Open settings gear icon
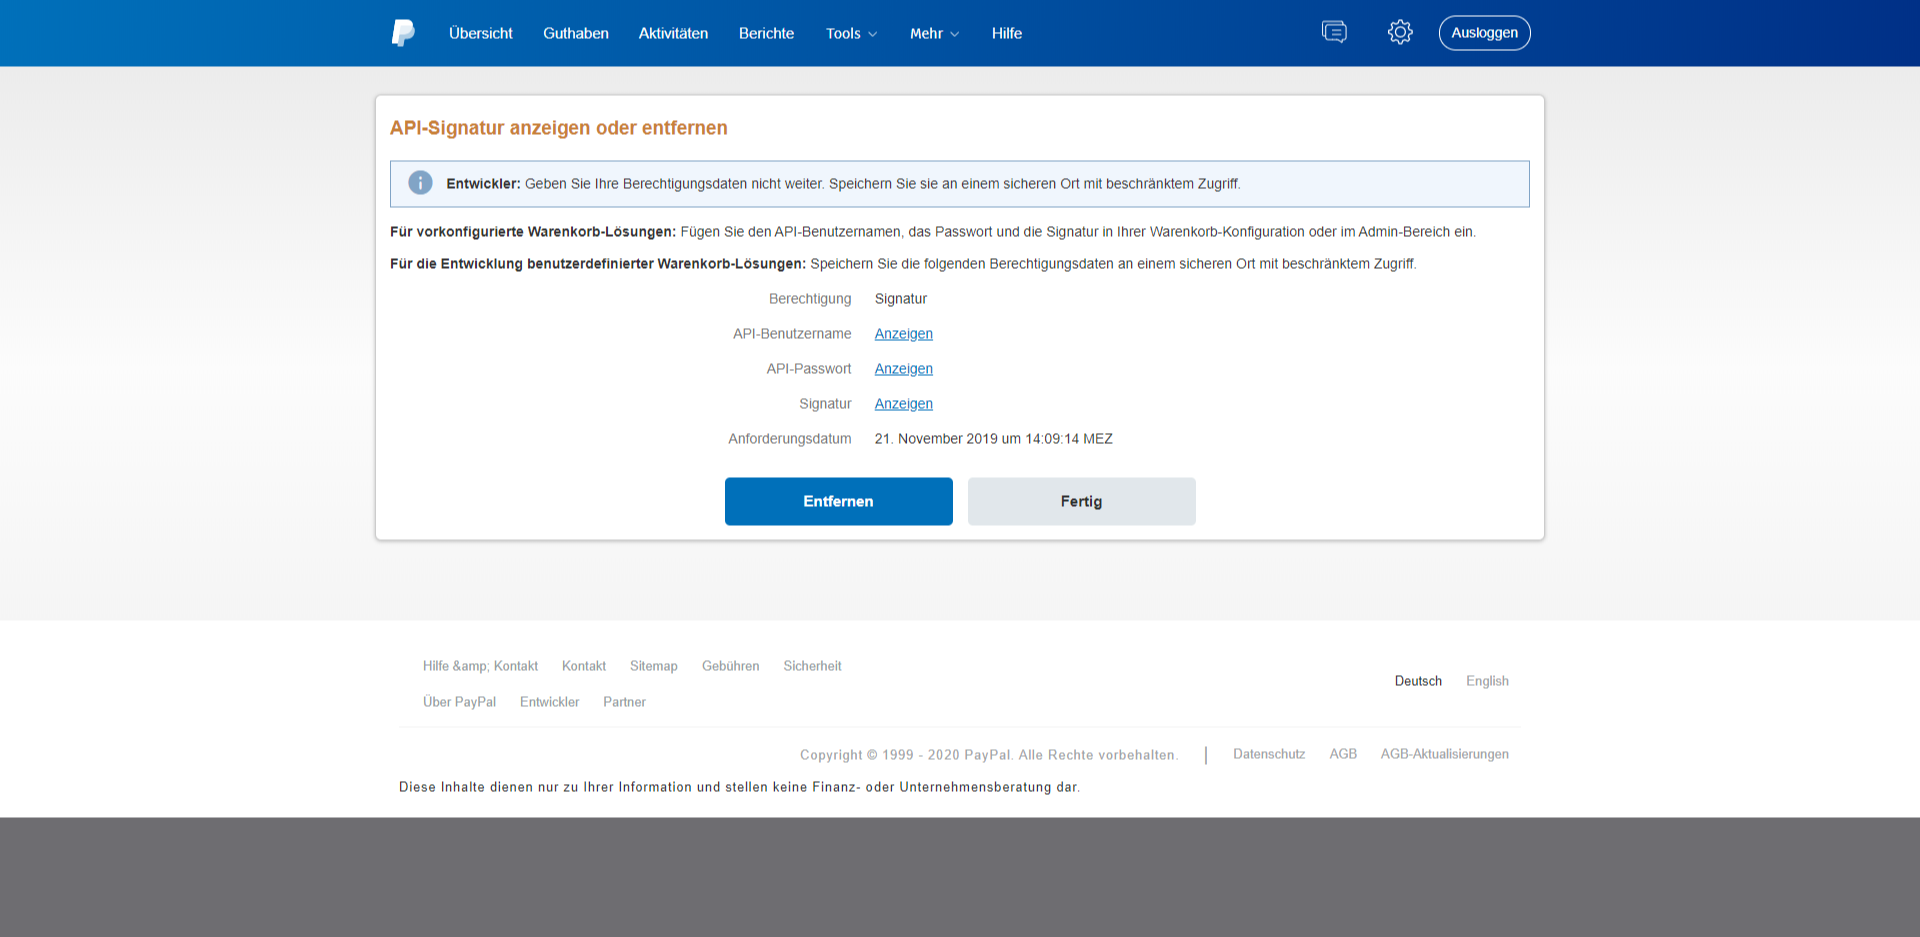 coord(1400,33)
